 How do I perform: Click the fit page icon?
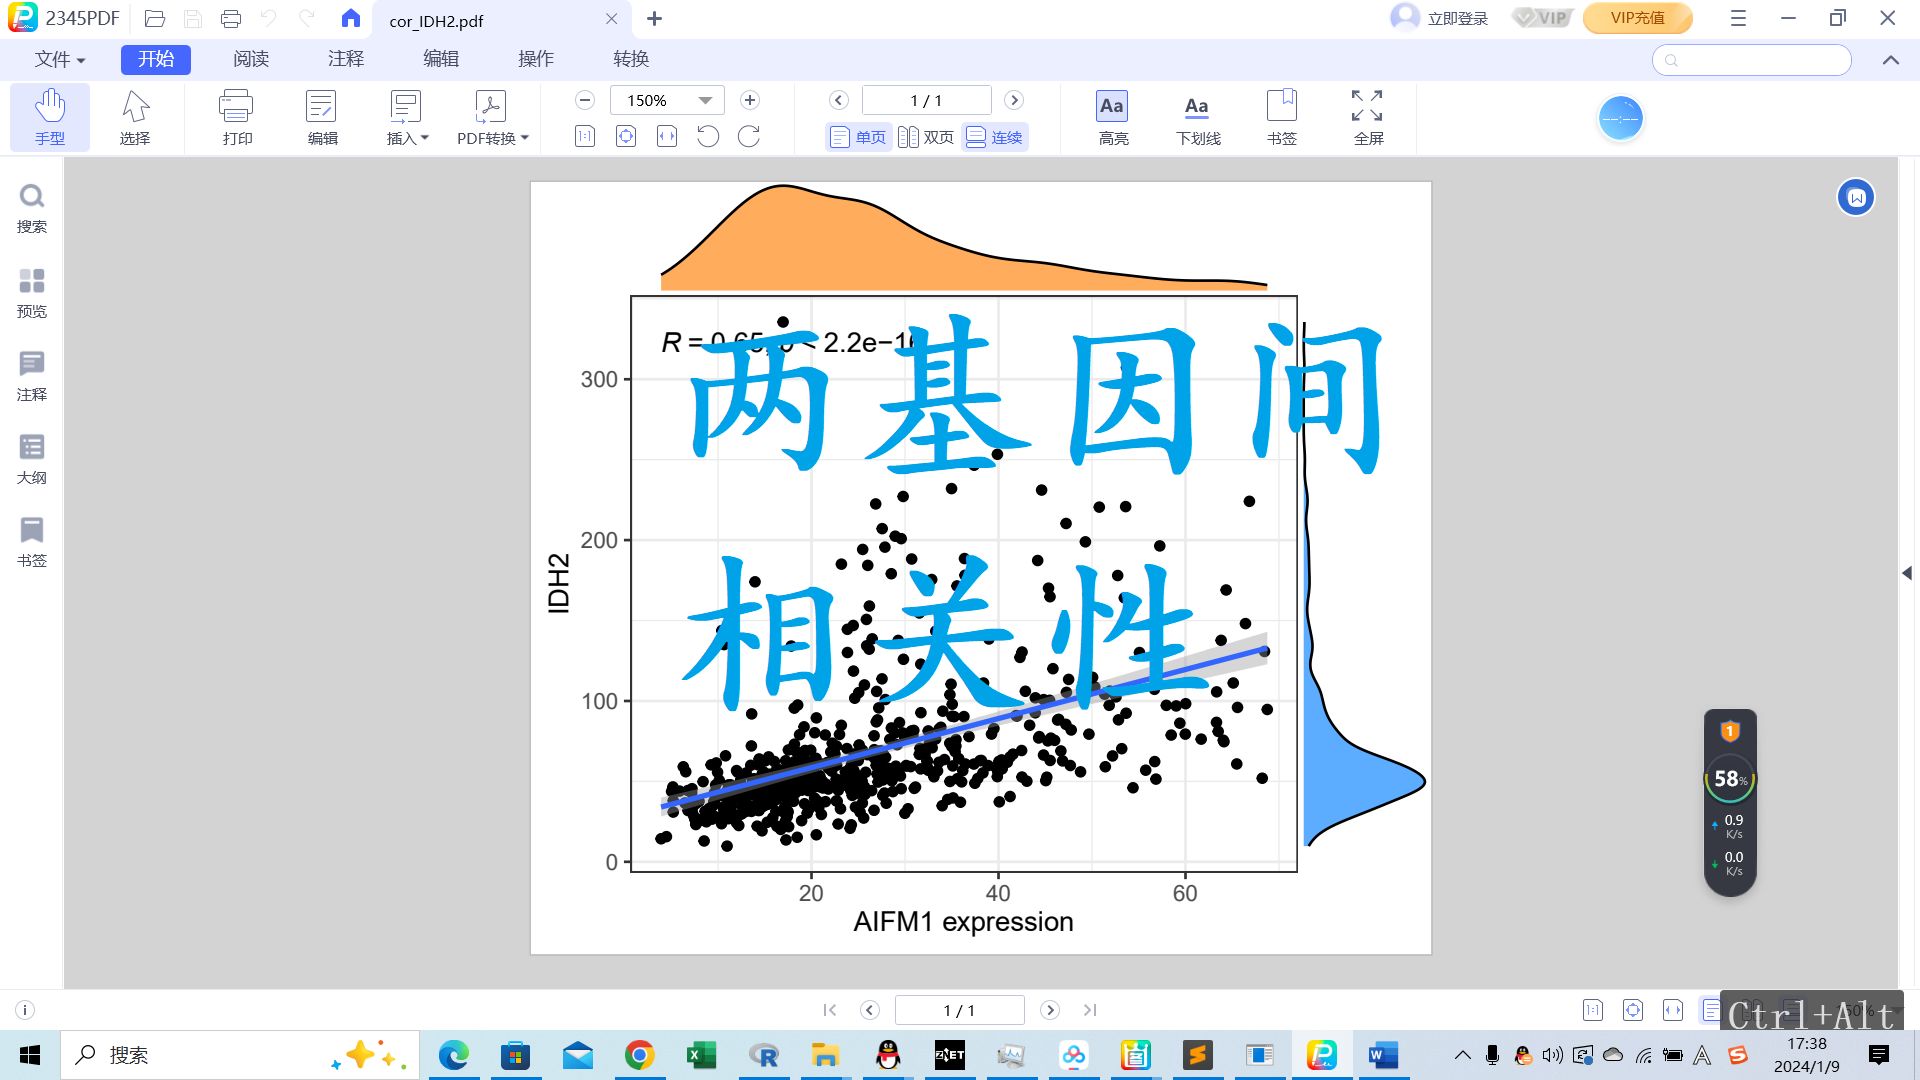click(x=626, y=136)
